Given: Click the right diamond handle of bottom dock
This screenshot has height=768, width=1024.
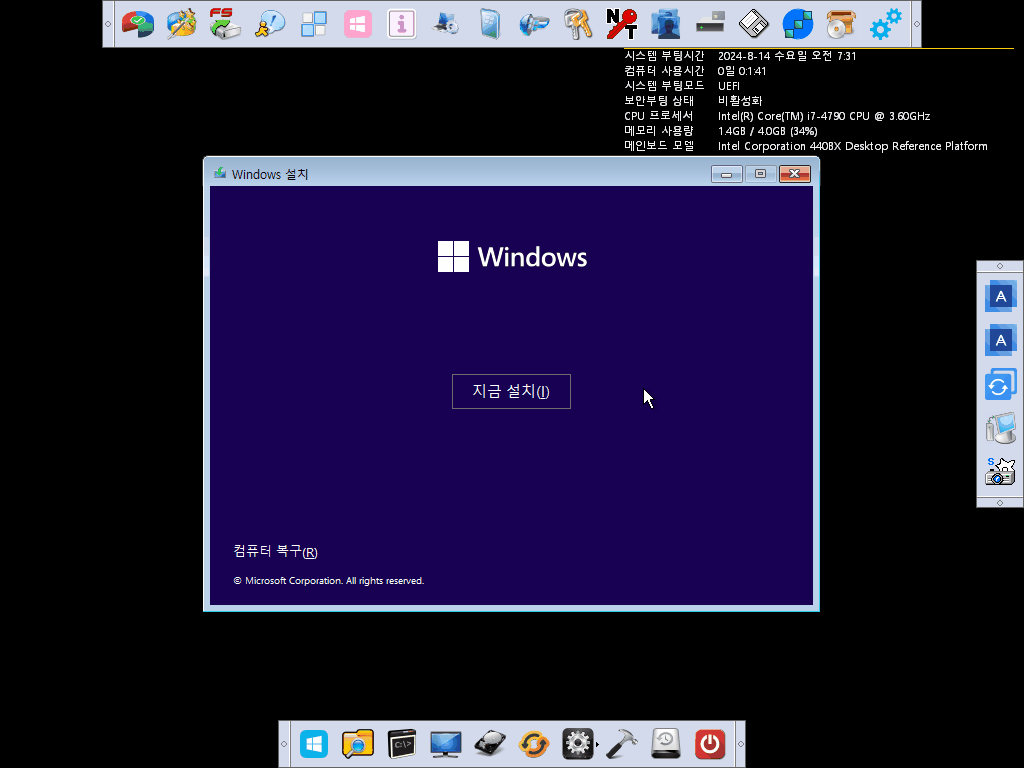Looking at the screenshot, I should [x=740, y=744].
